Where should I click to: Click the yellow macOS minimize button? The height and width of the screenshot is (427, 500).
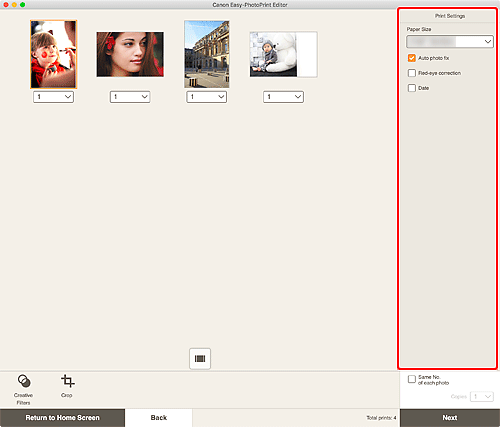coord(14,5)
